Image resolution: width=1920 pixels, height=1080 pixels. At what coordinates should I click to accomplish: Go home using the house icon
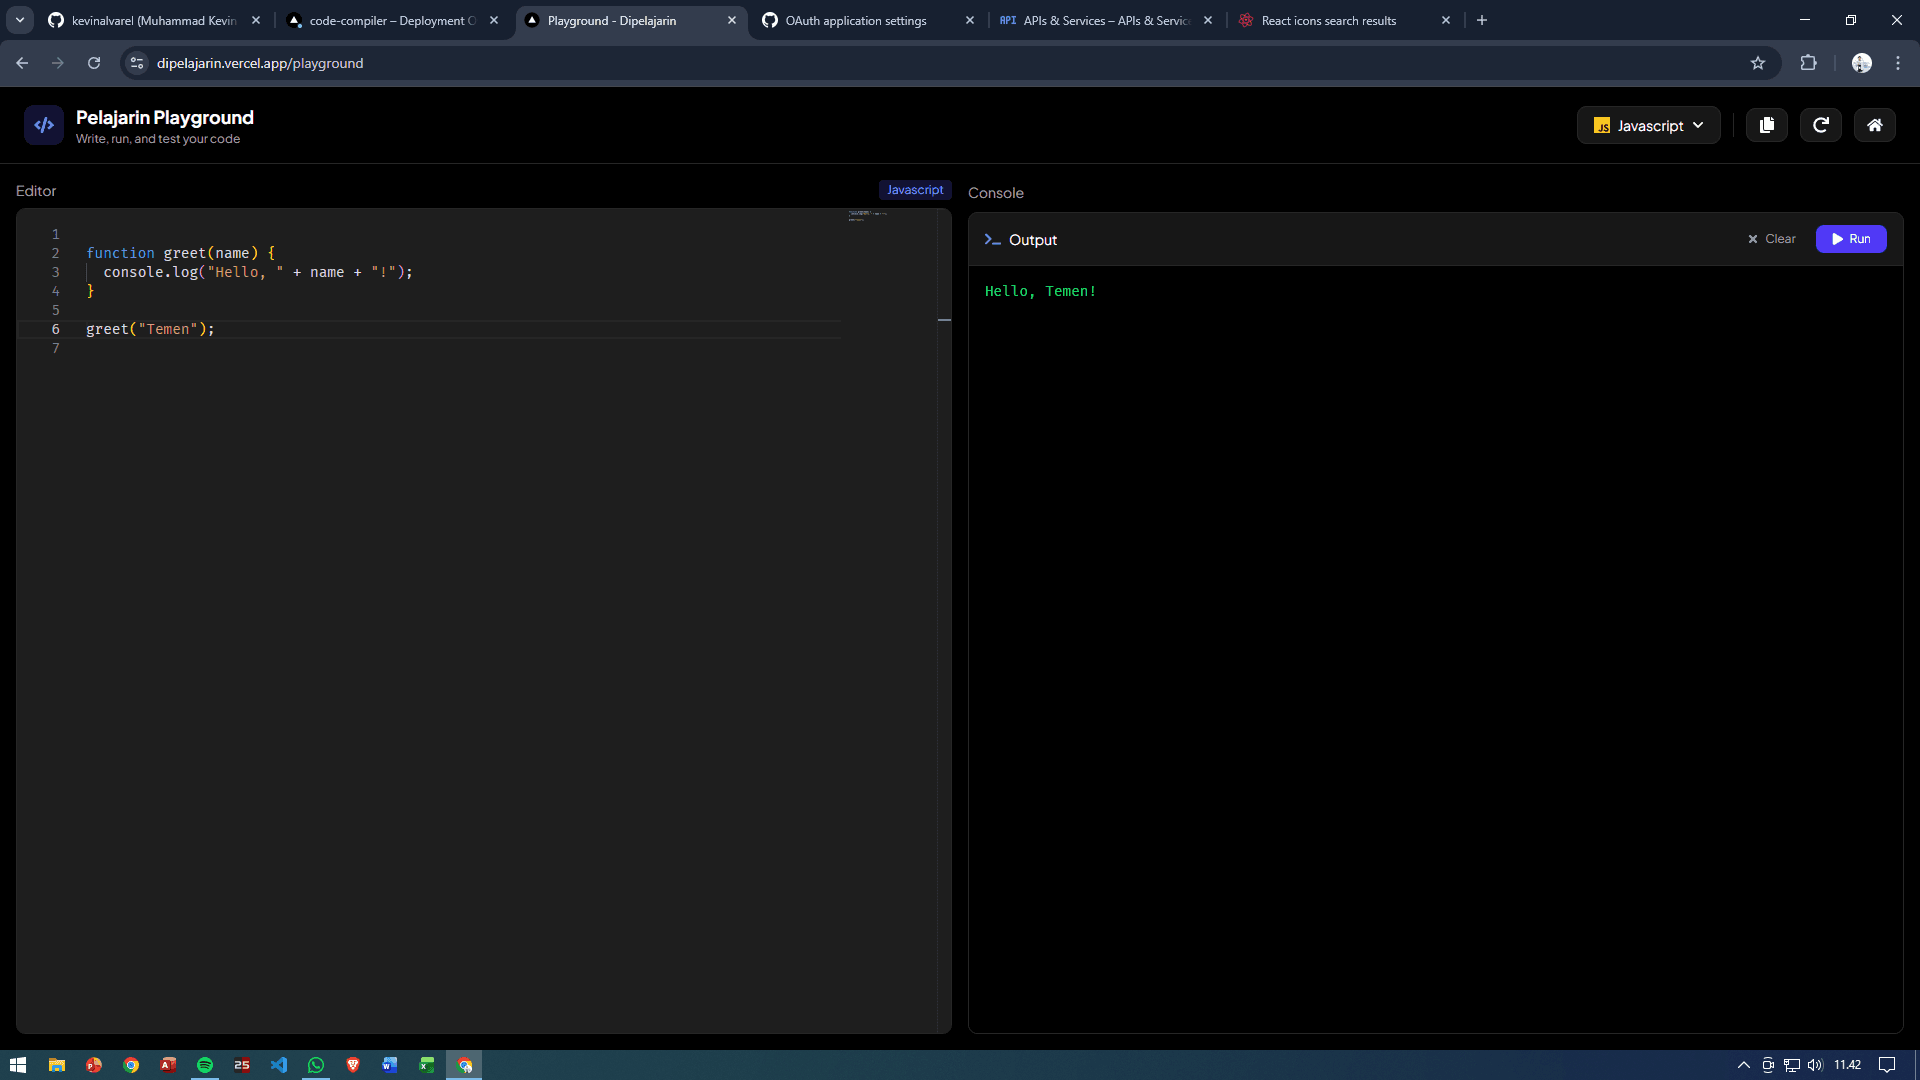click(x=1875, y=124)
